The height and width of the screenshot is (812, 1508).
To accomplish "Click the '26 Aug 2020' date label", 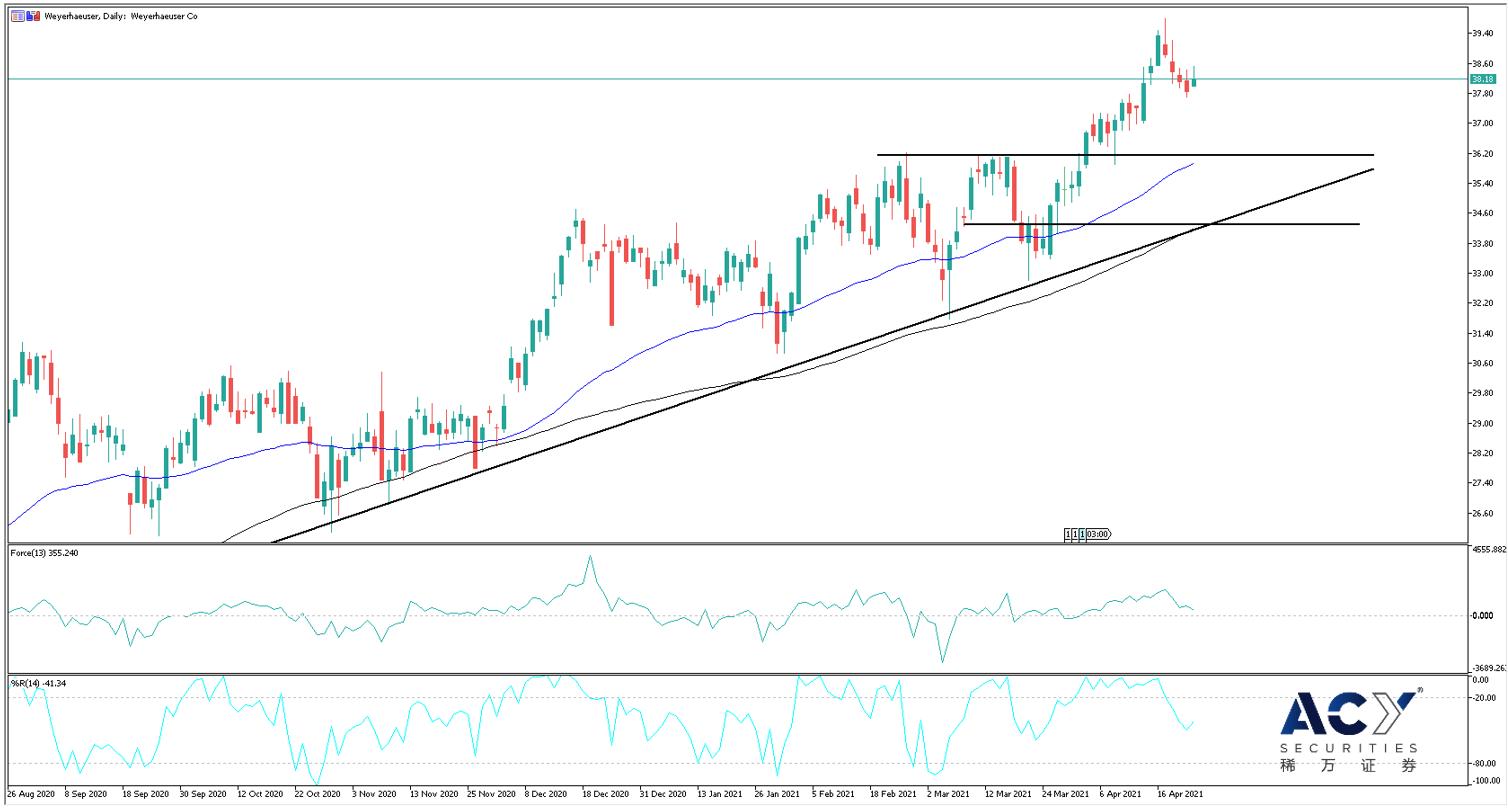I will click(30, 794).
